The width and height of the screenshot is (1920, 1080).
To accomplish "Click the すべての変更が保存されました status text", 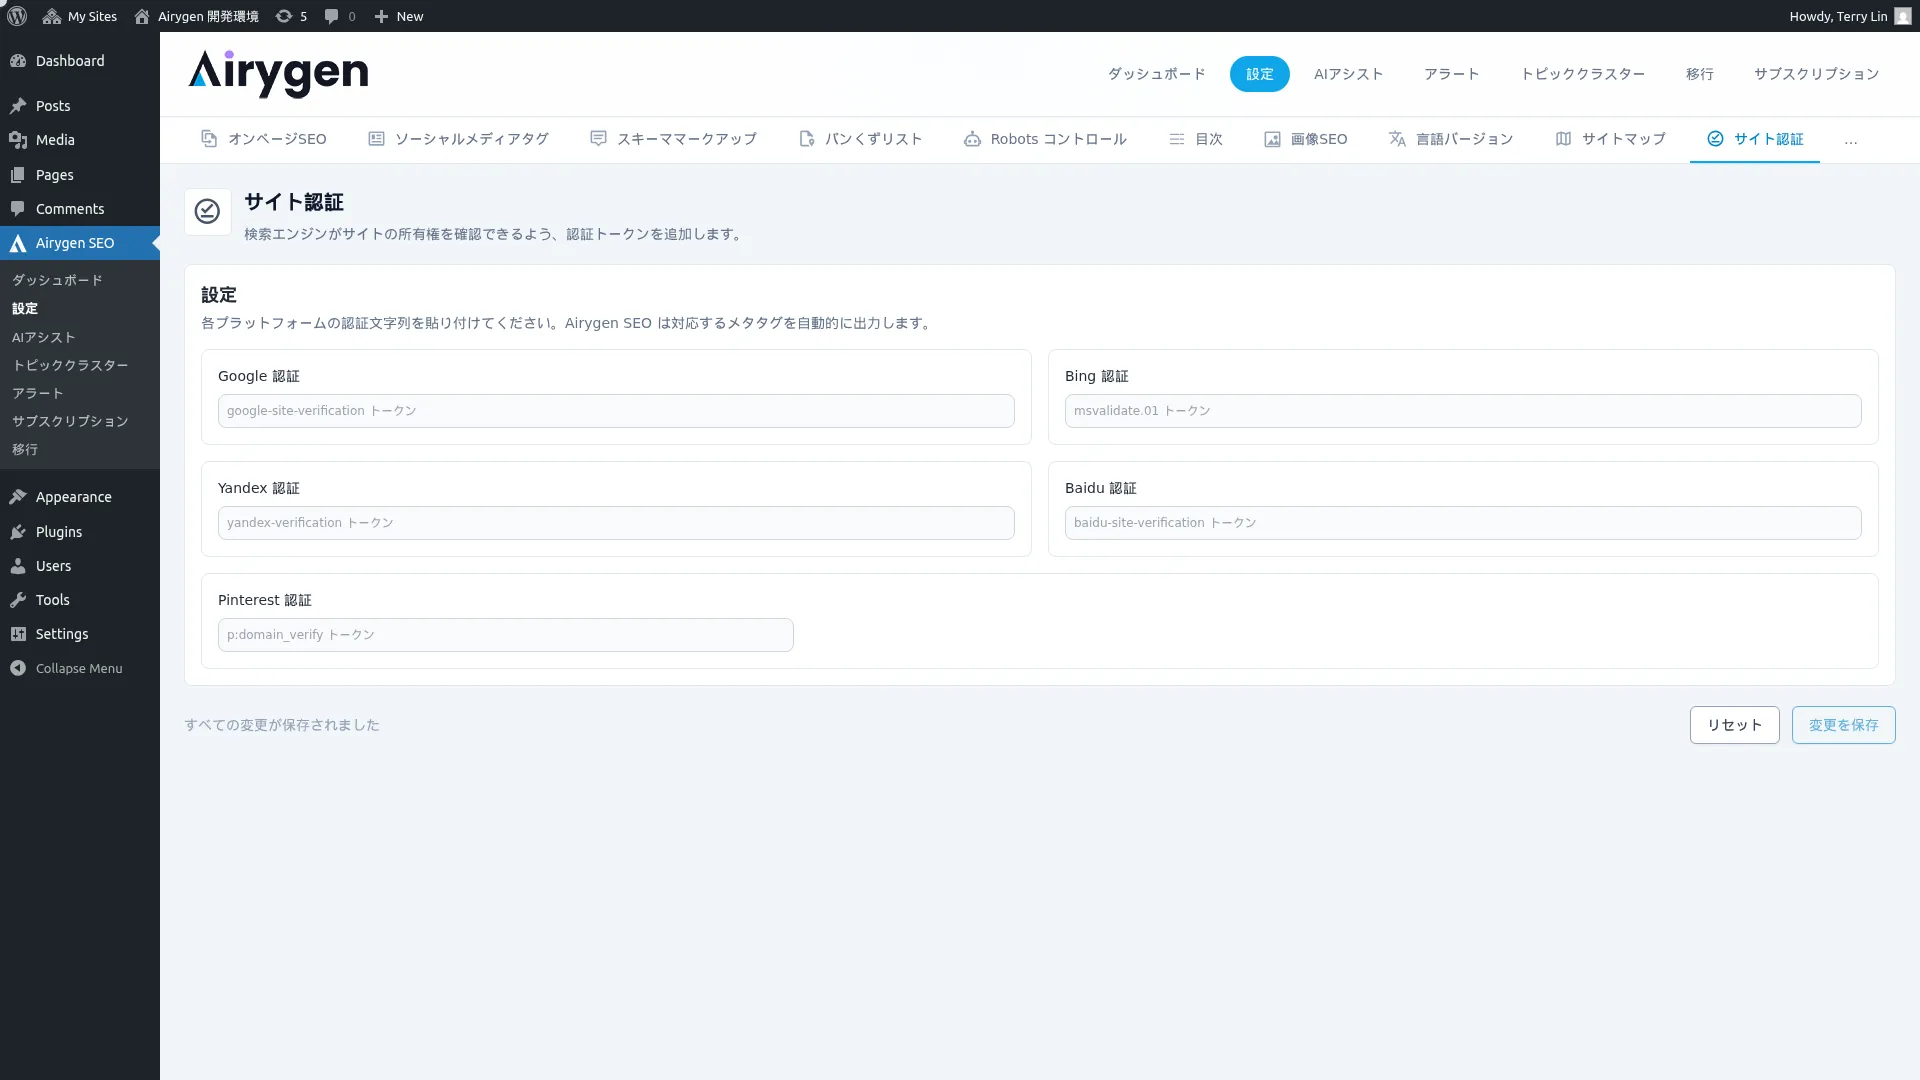I will 282,725.
